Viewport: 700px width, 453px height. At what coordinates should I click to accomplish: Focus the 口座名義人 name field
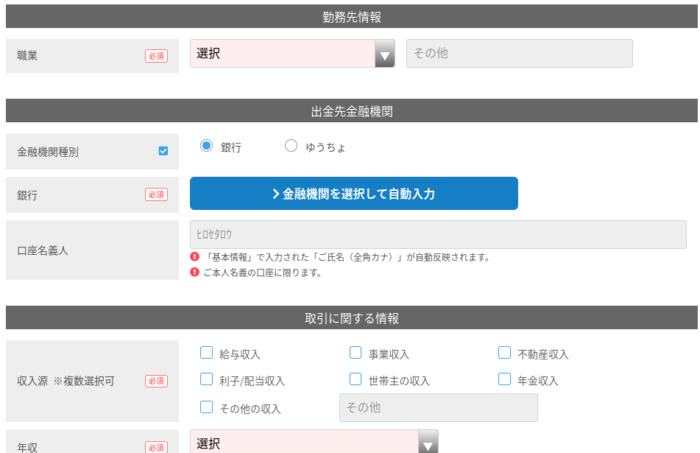tap(438, 234)
